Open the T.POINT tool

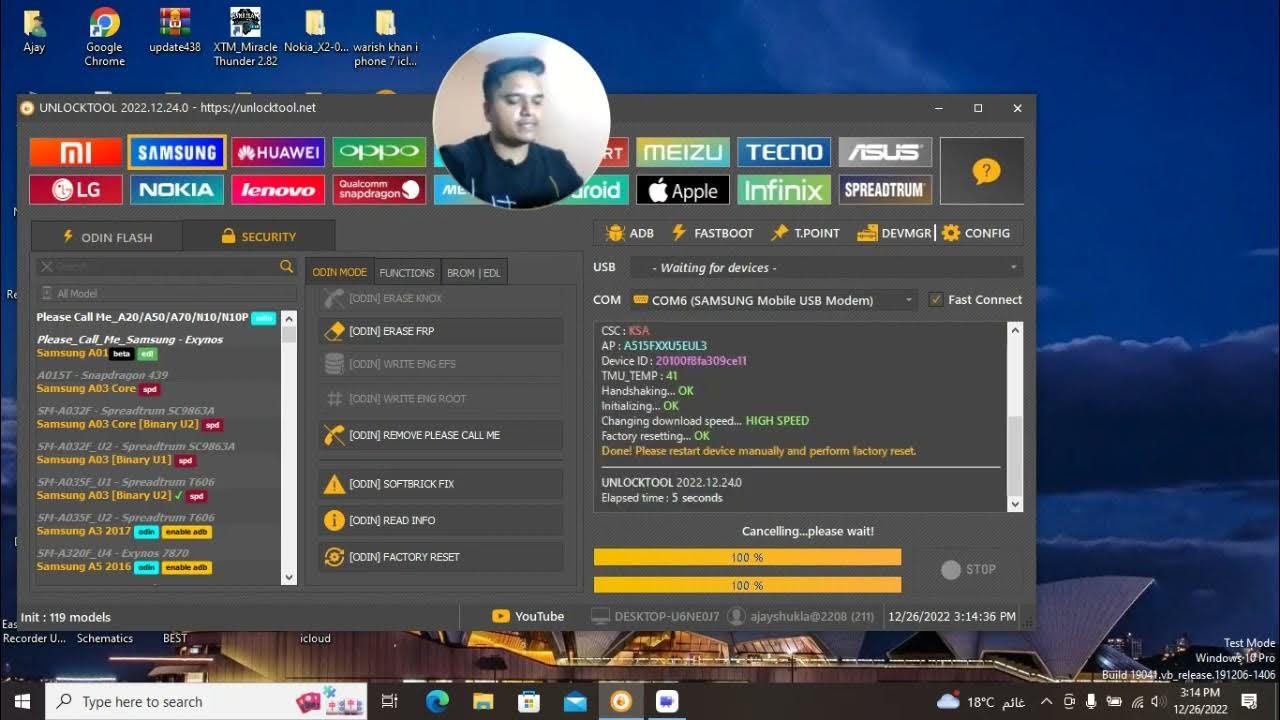tap(805, 233)
